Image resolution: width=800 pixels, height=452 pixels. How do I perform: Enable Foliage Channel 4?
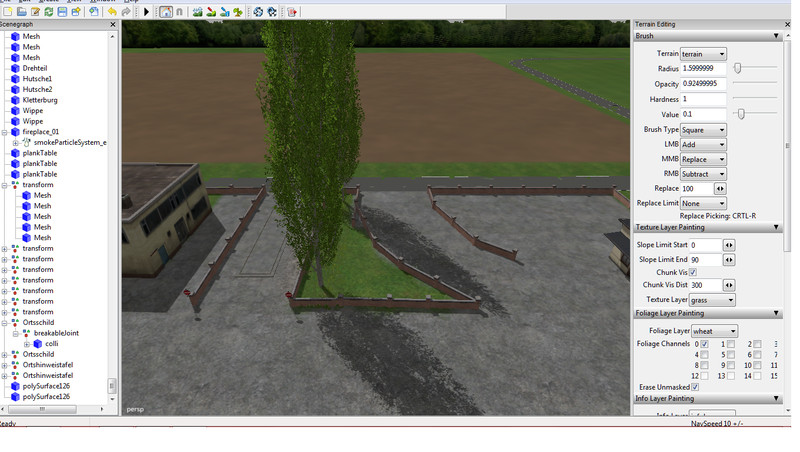click(x=704, y=355)
